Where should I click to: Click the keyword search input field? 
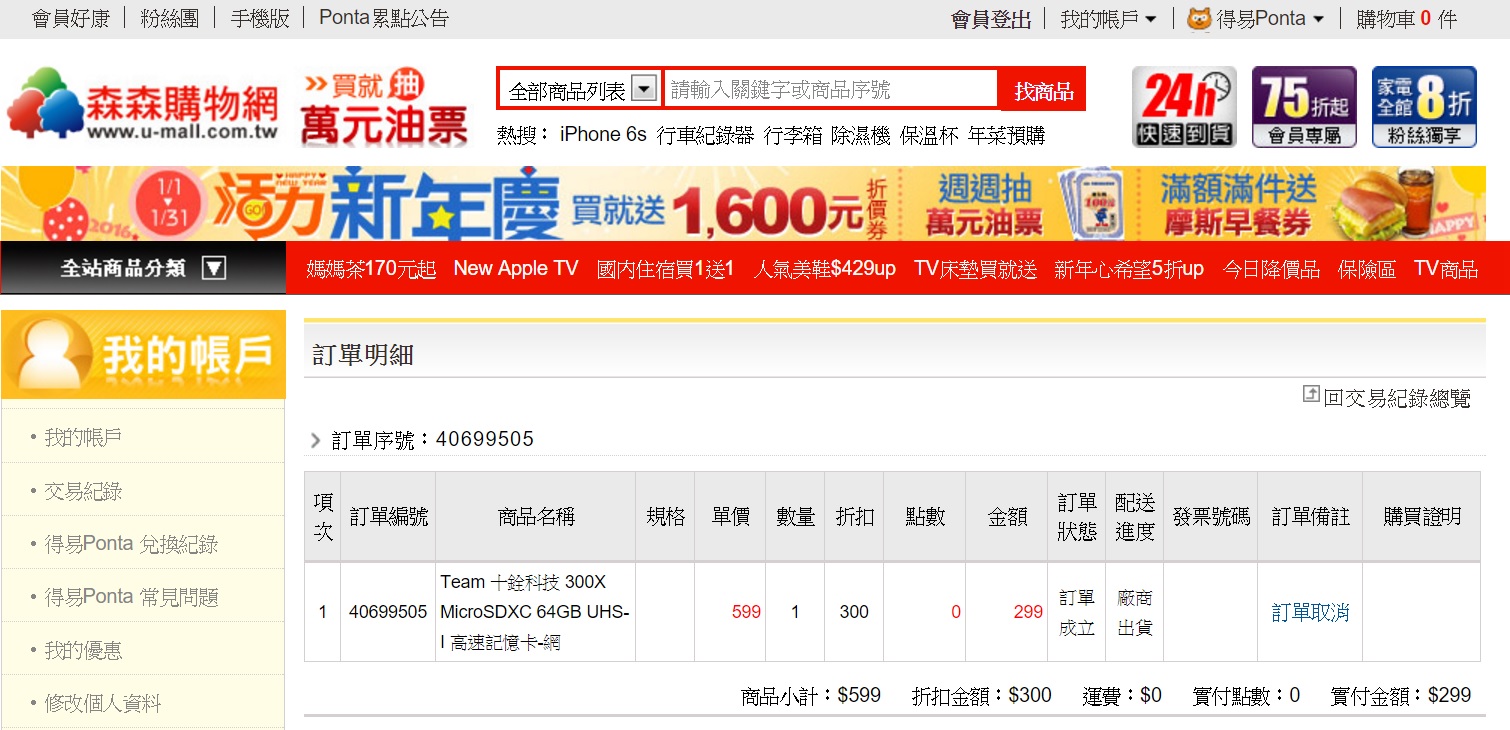tap(831, 90)
